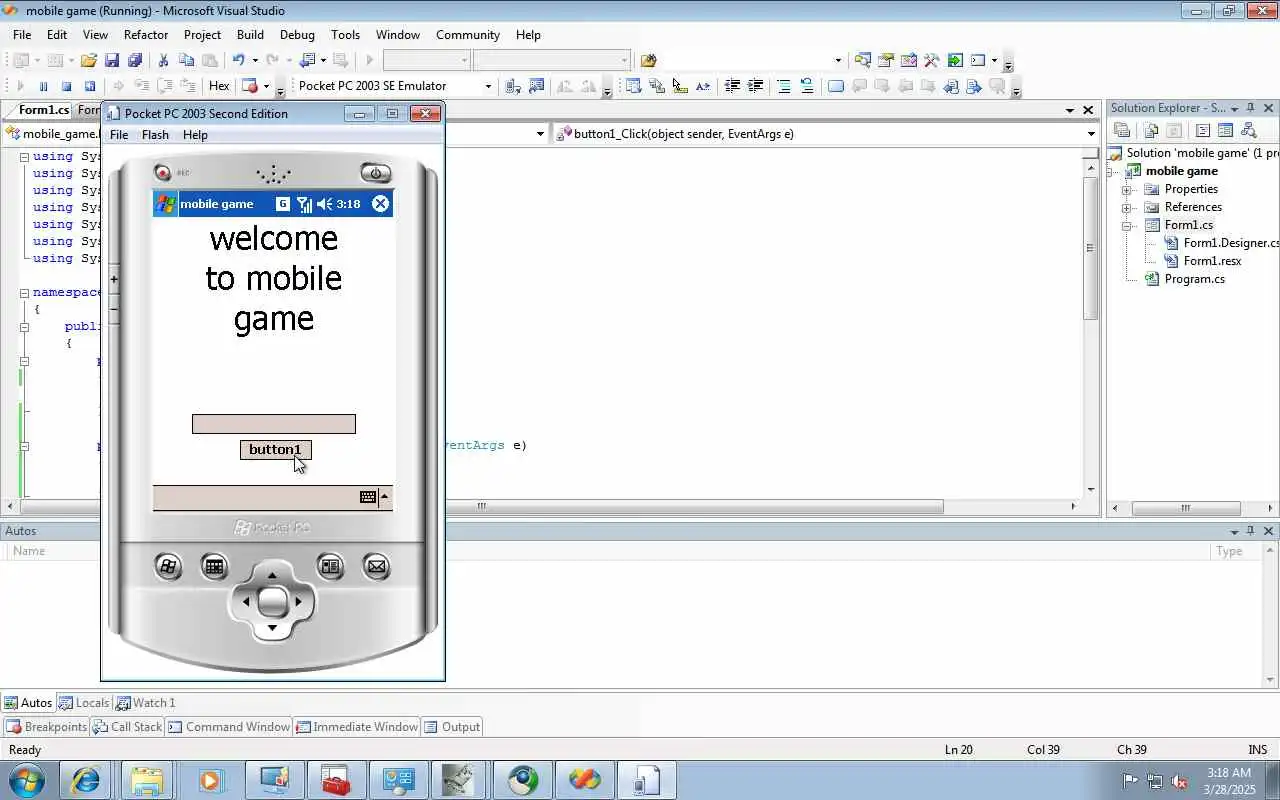The width and height of the screenshot is (1280, 800).
Task: Collapse the namespace block in code editor
Action: click(24, 293)
